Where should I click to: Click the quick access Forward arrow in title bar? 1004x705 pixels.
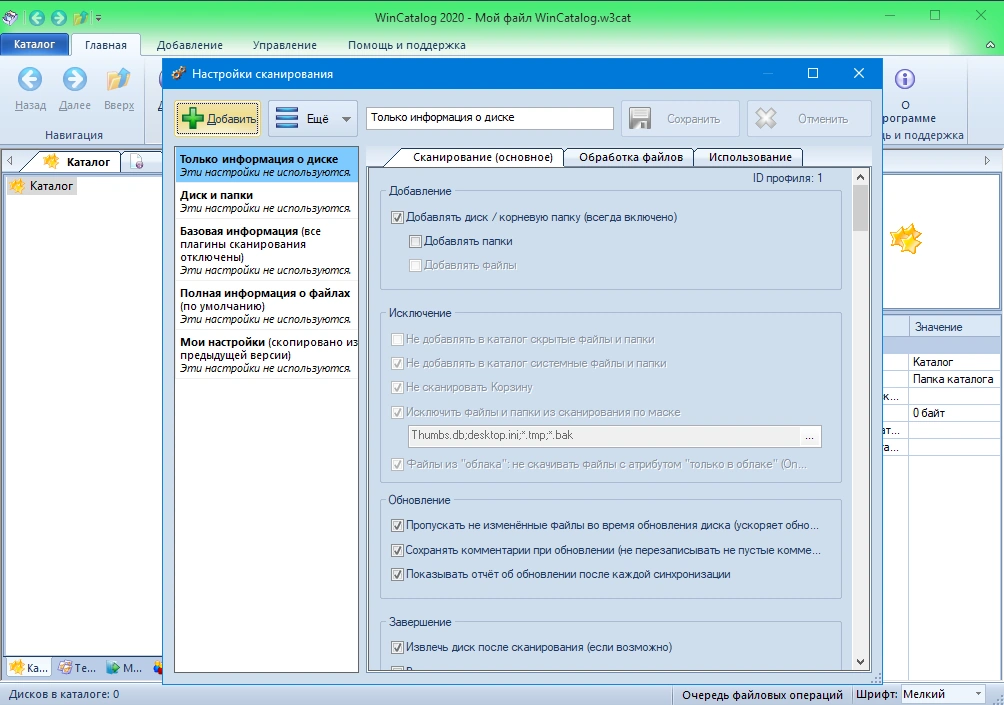coord(59,17)
